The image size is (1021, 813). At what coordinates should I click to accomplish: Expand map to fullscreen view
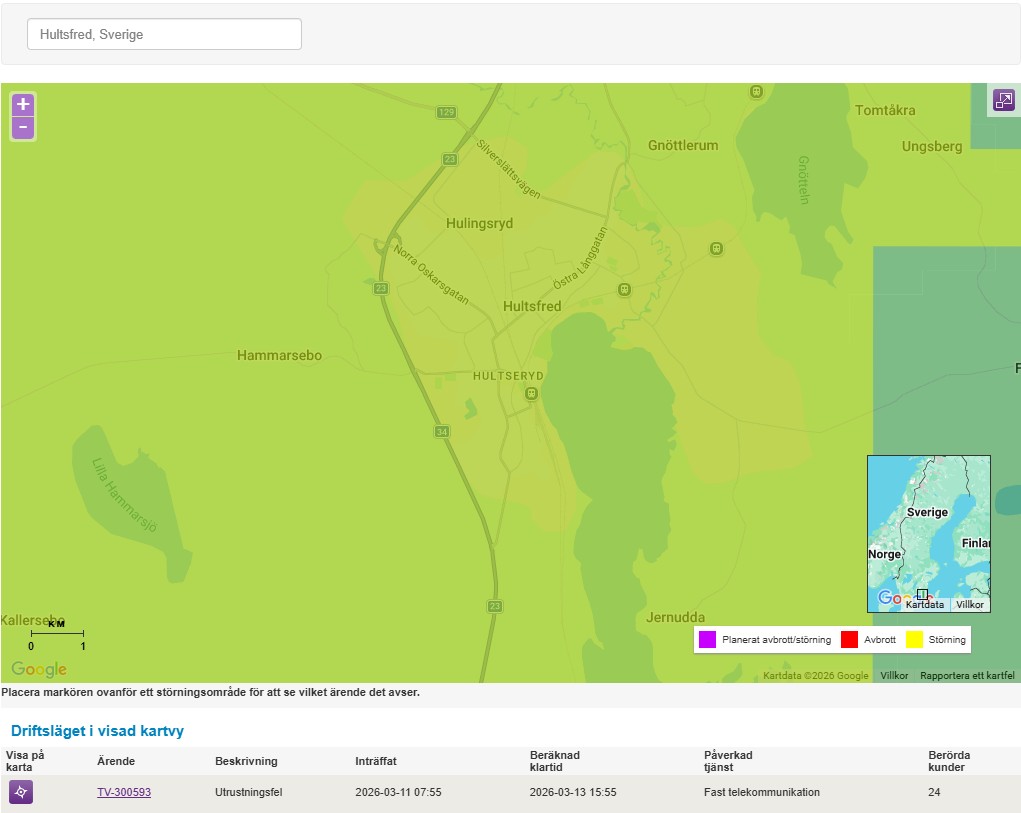pos(1003,100)
